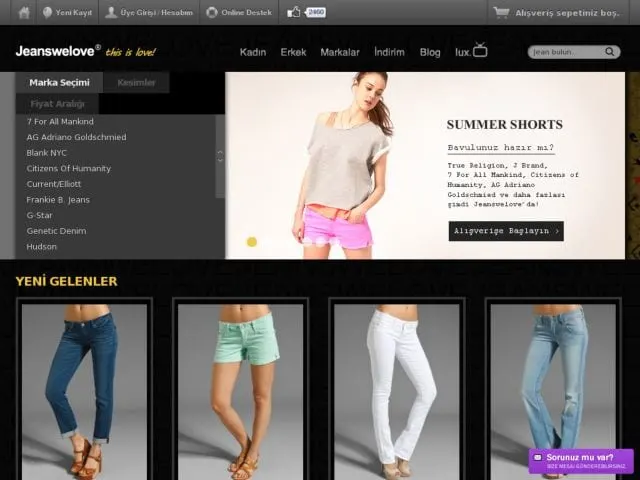Screen dimensions: 640x480
Task: Click the YENİ GELENLER heading
Action: tap(67, 281)
